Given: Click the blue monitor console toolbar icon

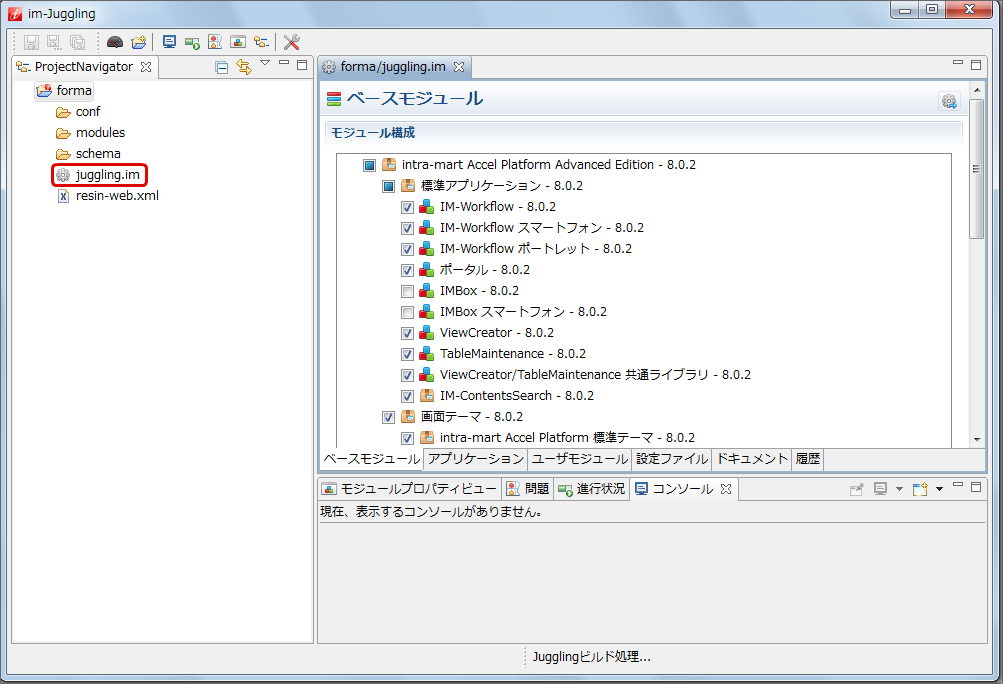Looking at the screenshot, I should pyautogui.click(x=169, y=42).
